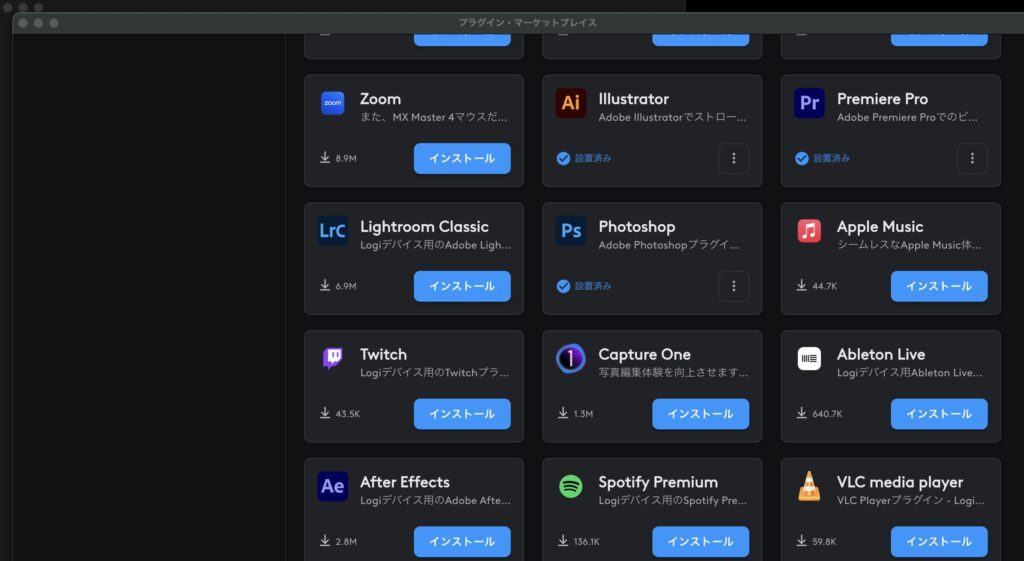
Task: Click the Zoom app icon
Action: click(x=332, y=103)
